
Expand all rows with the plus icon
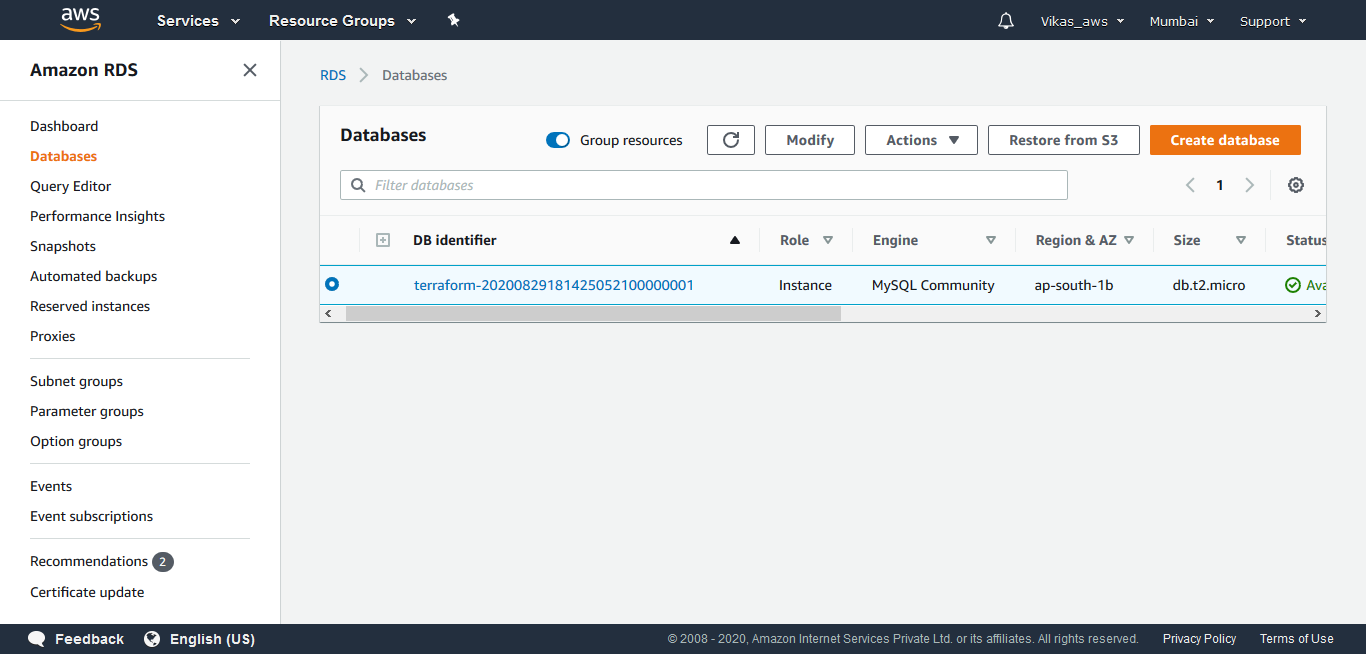[x=382, y=240]
